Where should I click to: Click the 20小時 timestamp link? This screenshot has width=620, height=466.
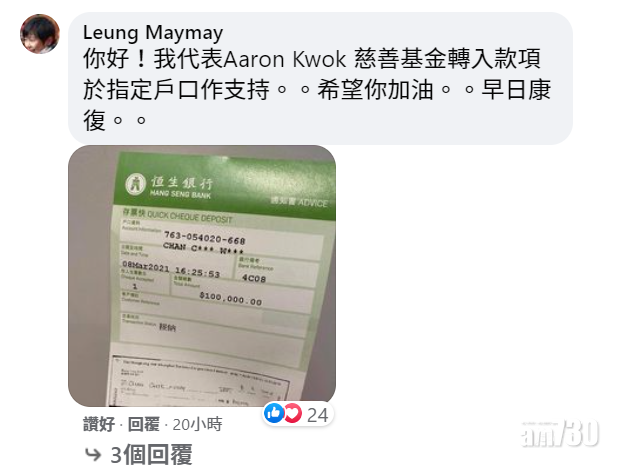pyautogui.click(x=197, y=424)
